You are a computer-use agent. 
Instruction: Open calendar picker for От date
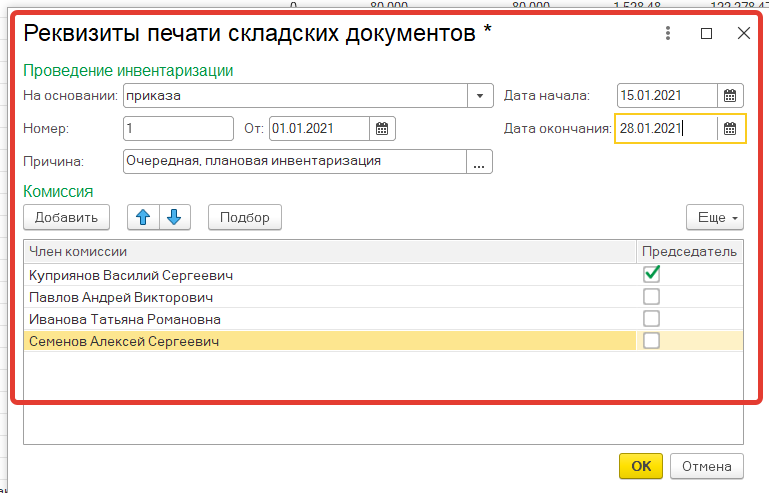382,128
